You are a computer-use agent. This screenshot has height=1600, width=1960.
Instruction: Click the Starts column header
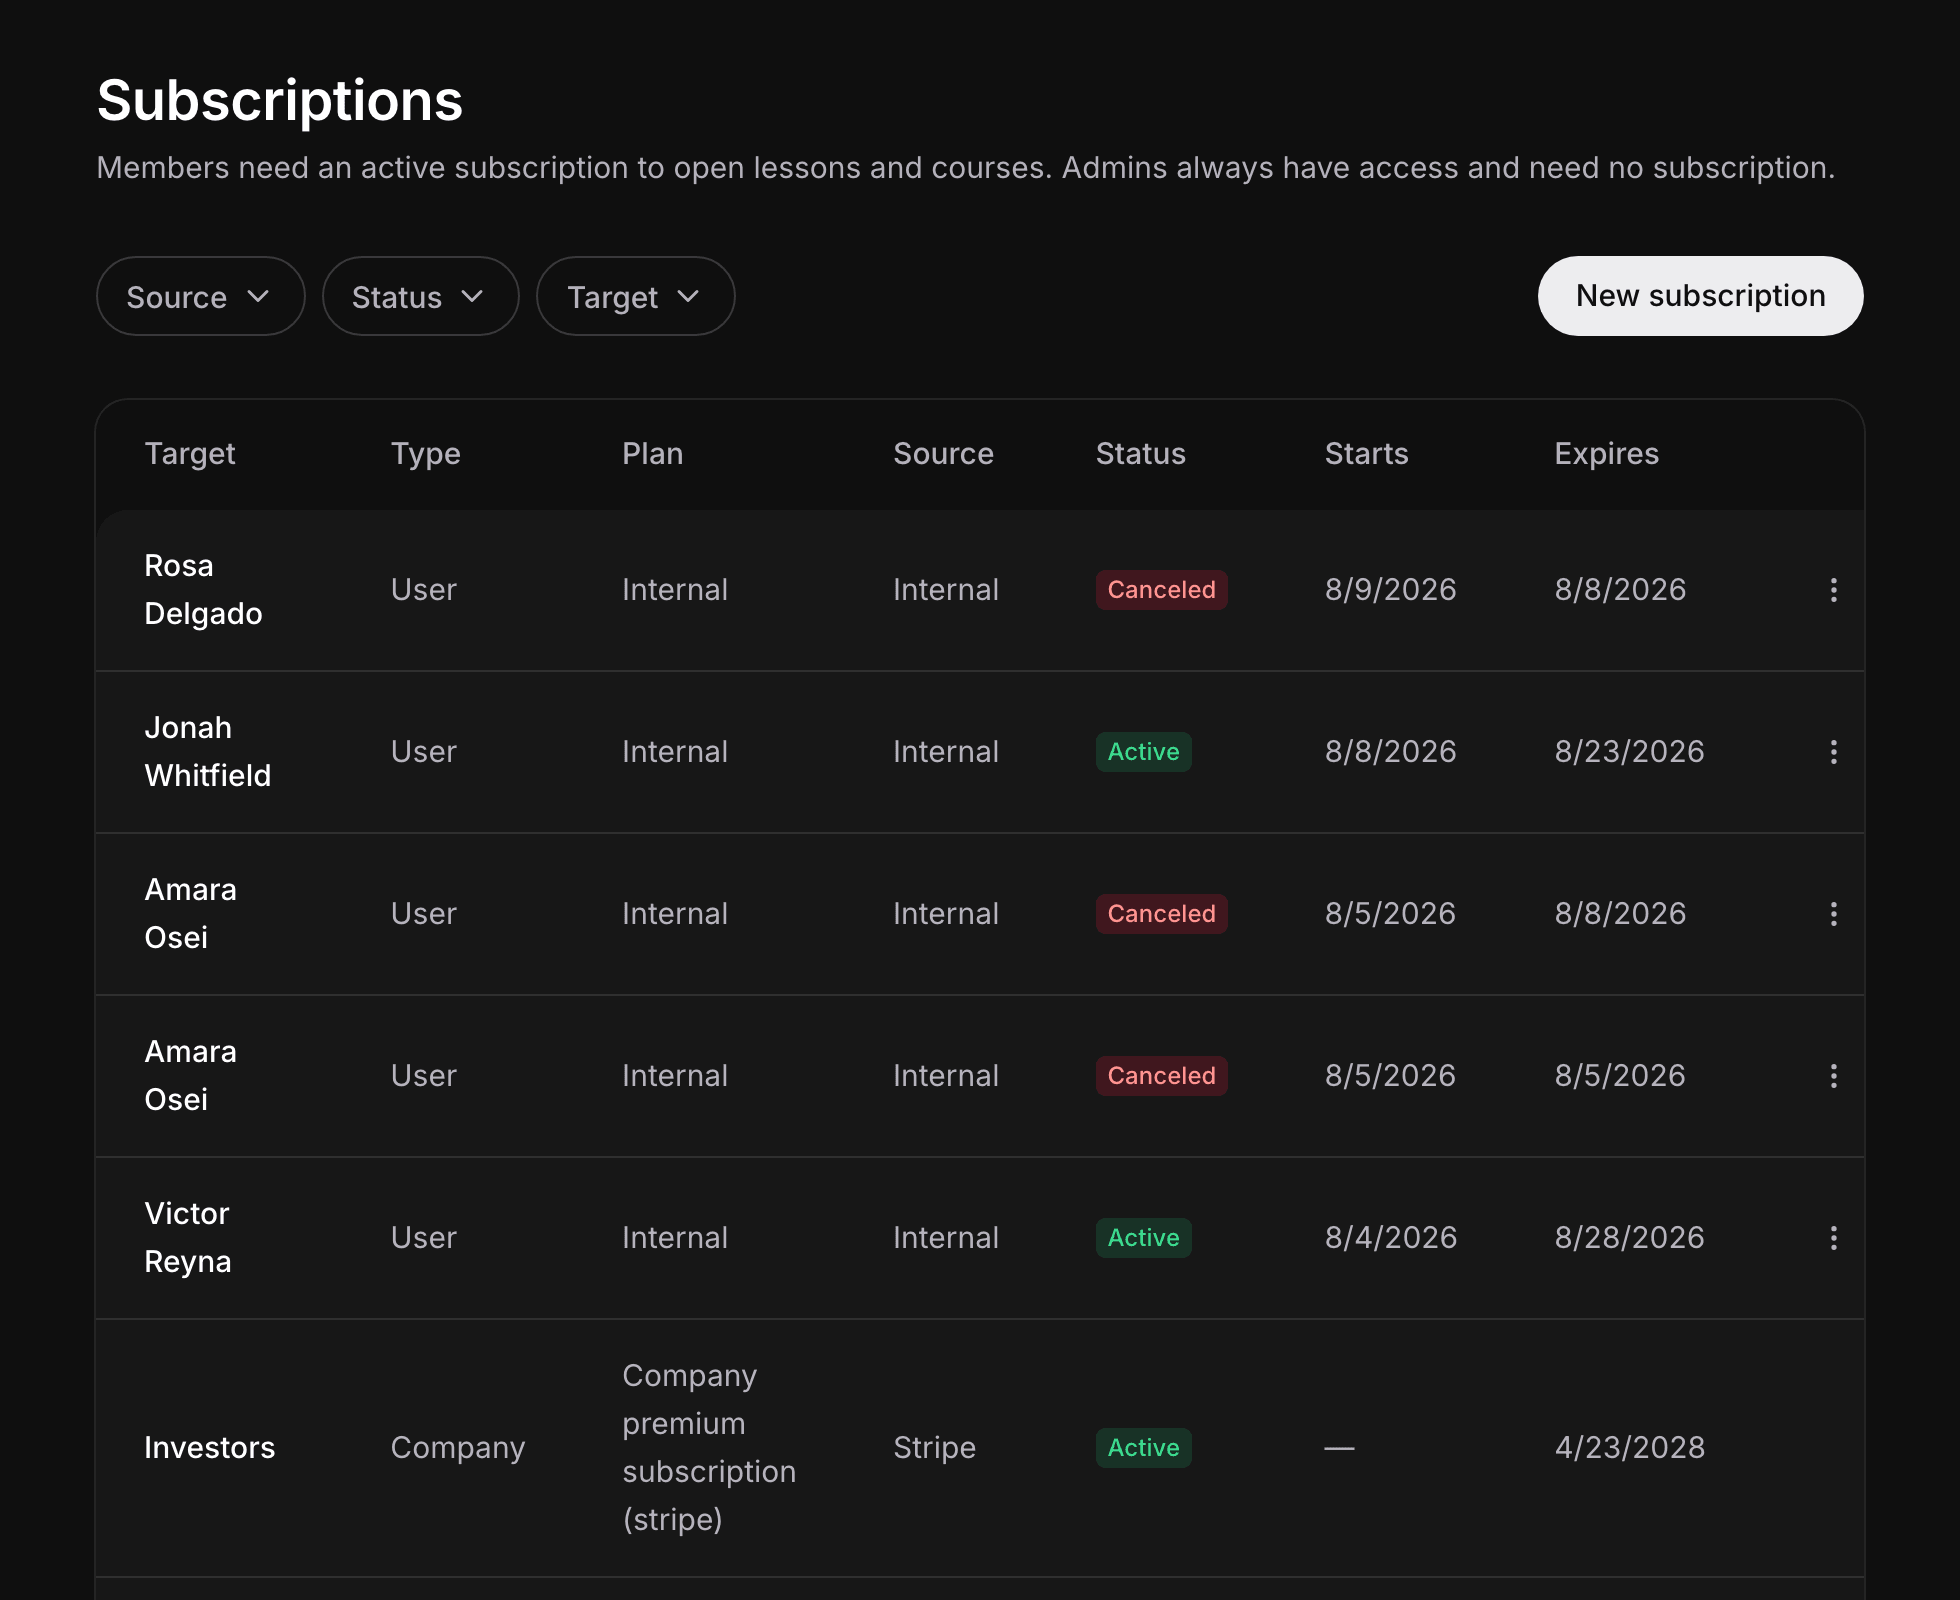click(1366, 454)
